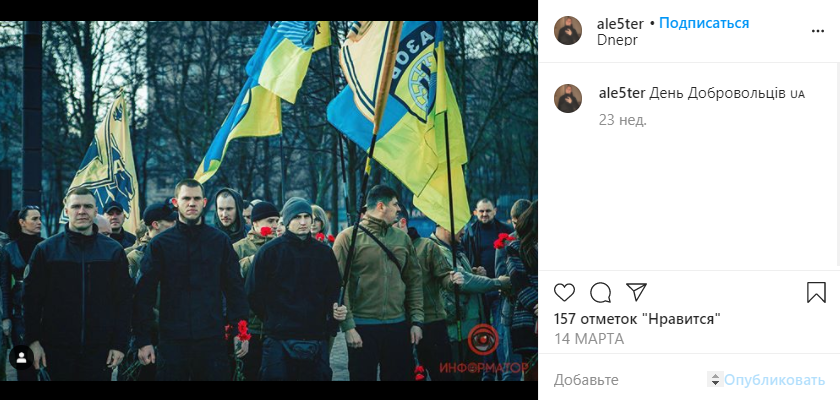840x400 pixels.
Task: Click the scrollbar beside the comments
Action: 837,166
